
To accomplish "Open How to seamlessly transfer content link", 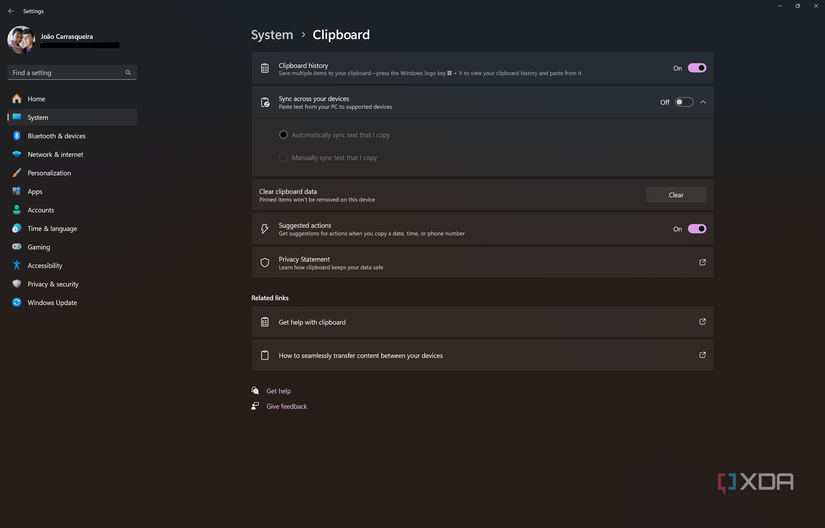I will 482,355.
